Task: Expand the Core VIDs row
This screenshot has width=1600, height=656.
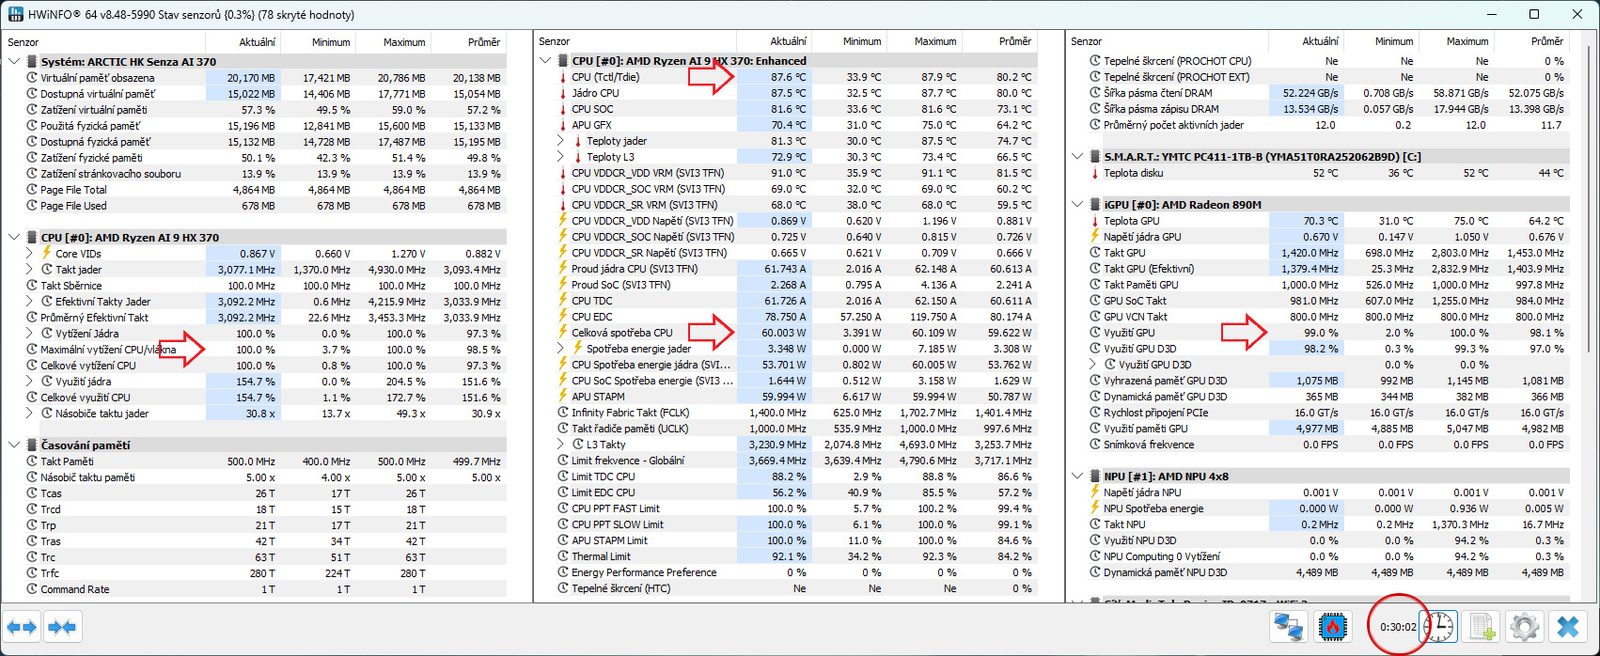Action: [x=30, y=254]
